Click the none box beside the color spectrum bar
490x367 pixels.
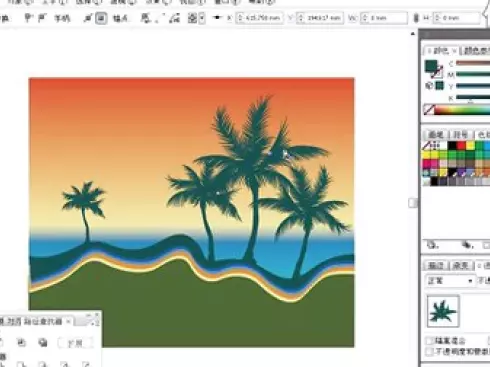click(429, 110)
